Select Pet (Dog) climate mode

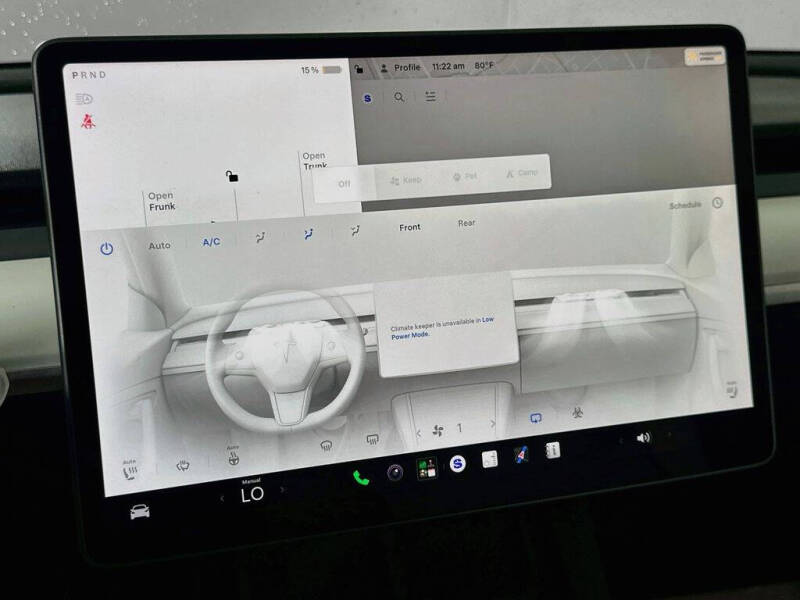click(x=465, y=177)
